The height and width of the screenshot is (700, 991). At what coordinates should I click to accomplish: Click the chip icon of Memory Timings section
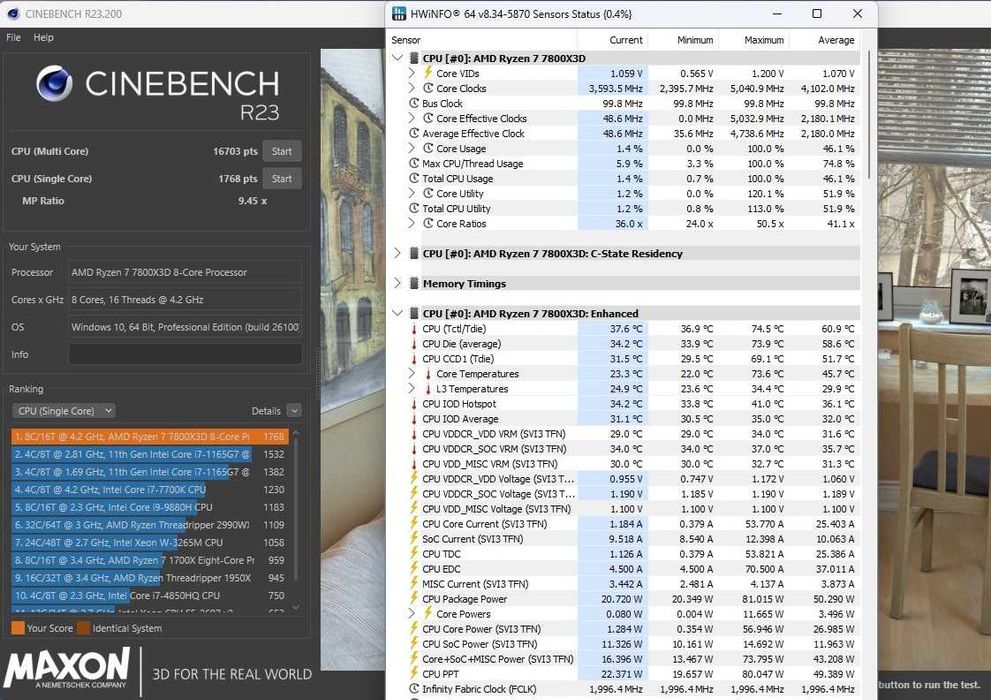click(414, 284)
